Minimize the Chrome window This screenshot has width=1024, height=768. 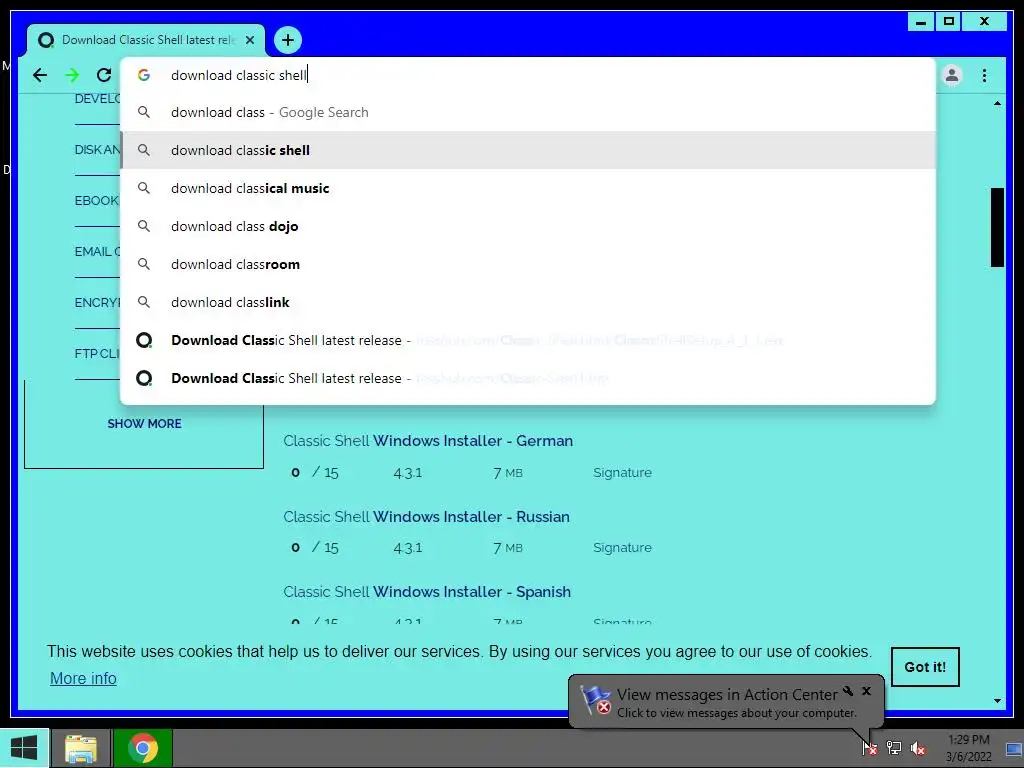pos(921,22)
